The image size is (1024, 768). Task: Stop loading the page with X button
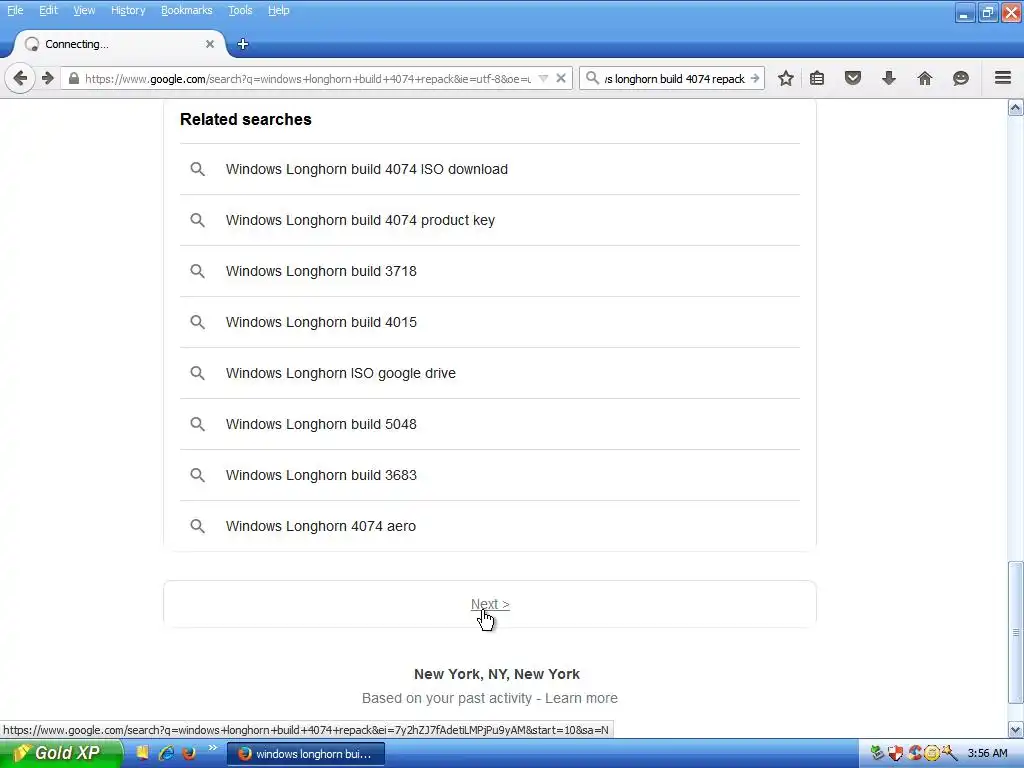pos(560,78)
